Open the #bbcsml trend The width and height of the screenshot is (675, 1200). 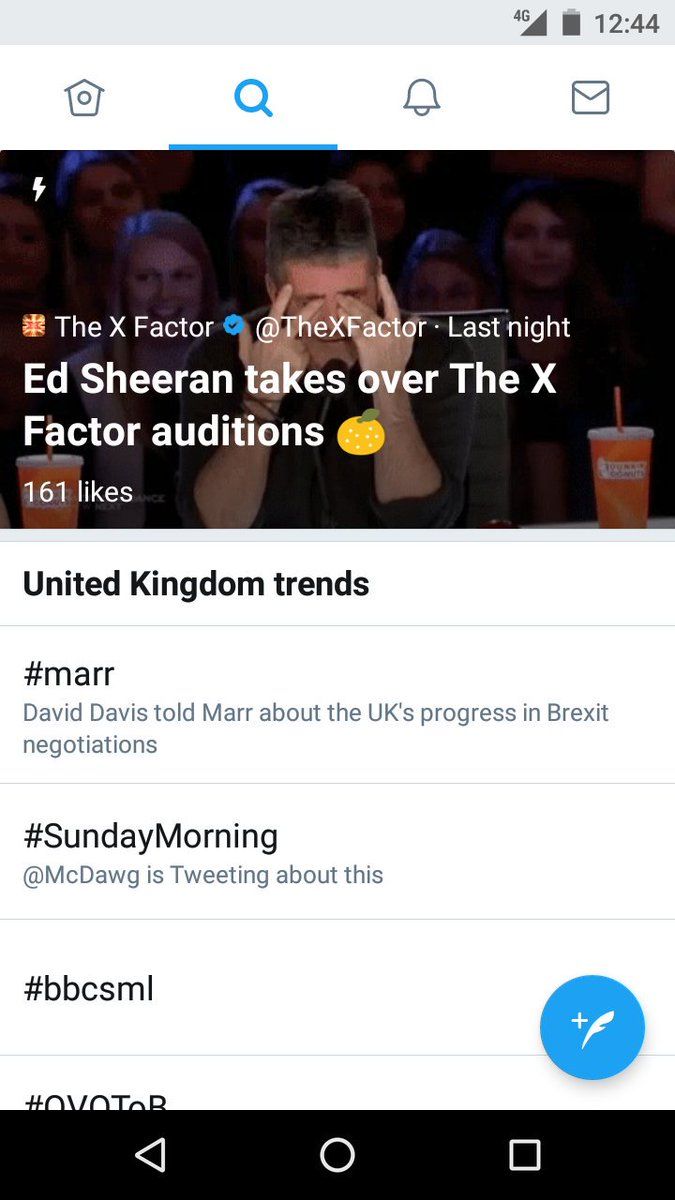pyautogui.click(x=89, y=989)
